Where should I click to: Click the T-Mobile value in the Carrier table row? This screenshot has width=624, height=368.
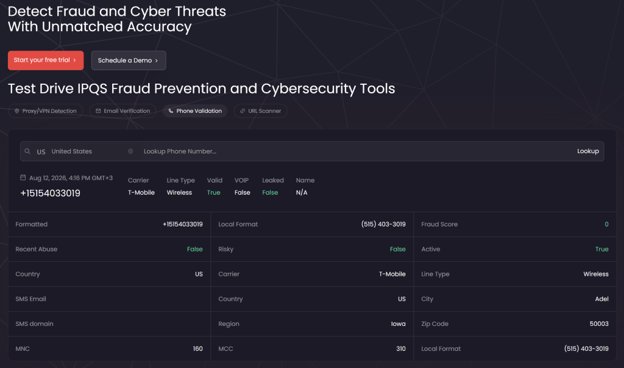pos(392,274)
